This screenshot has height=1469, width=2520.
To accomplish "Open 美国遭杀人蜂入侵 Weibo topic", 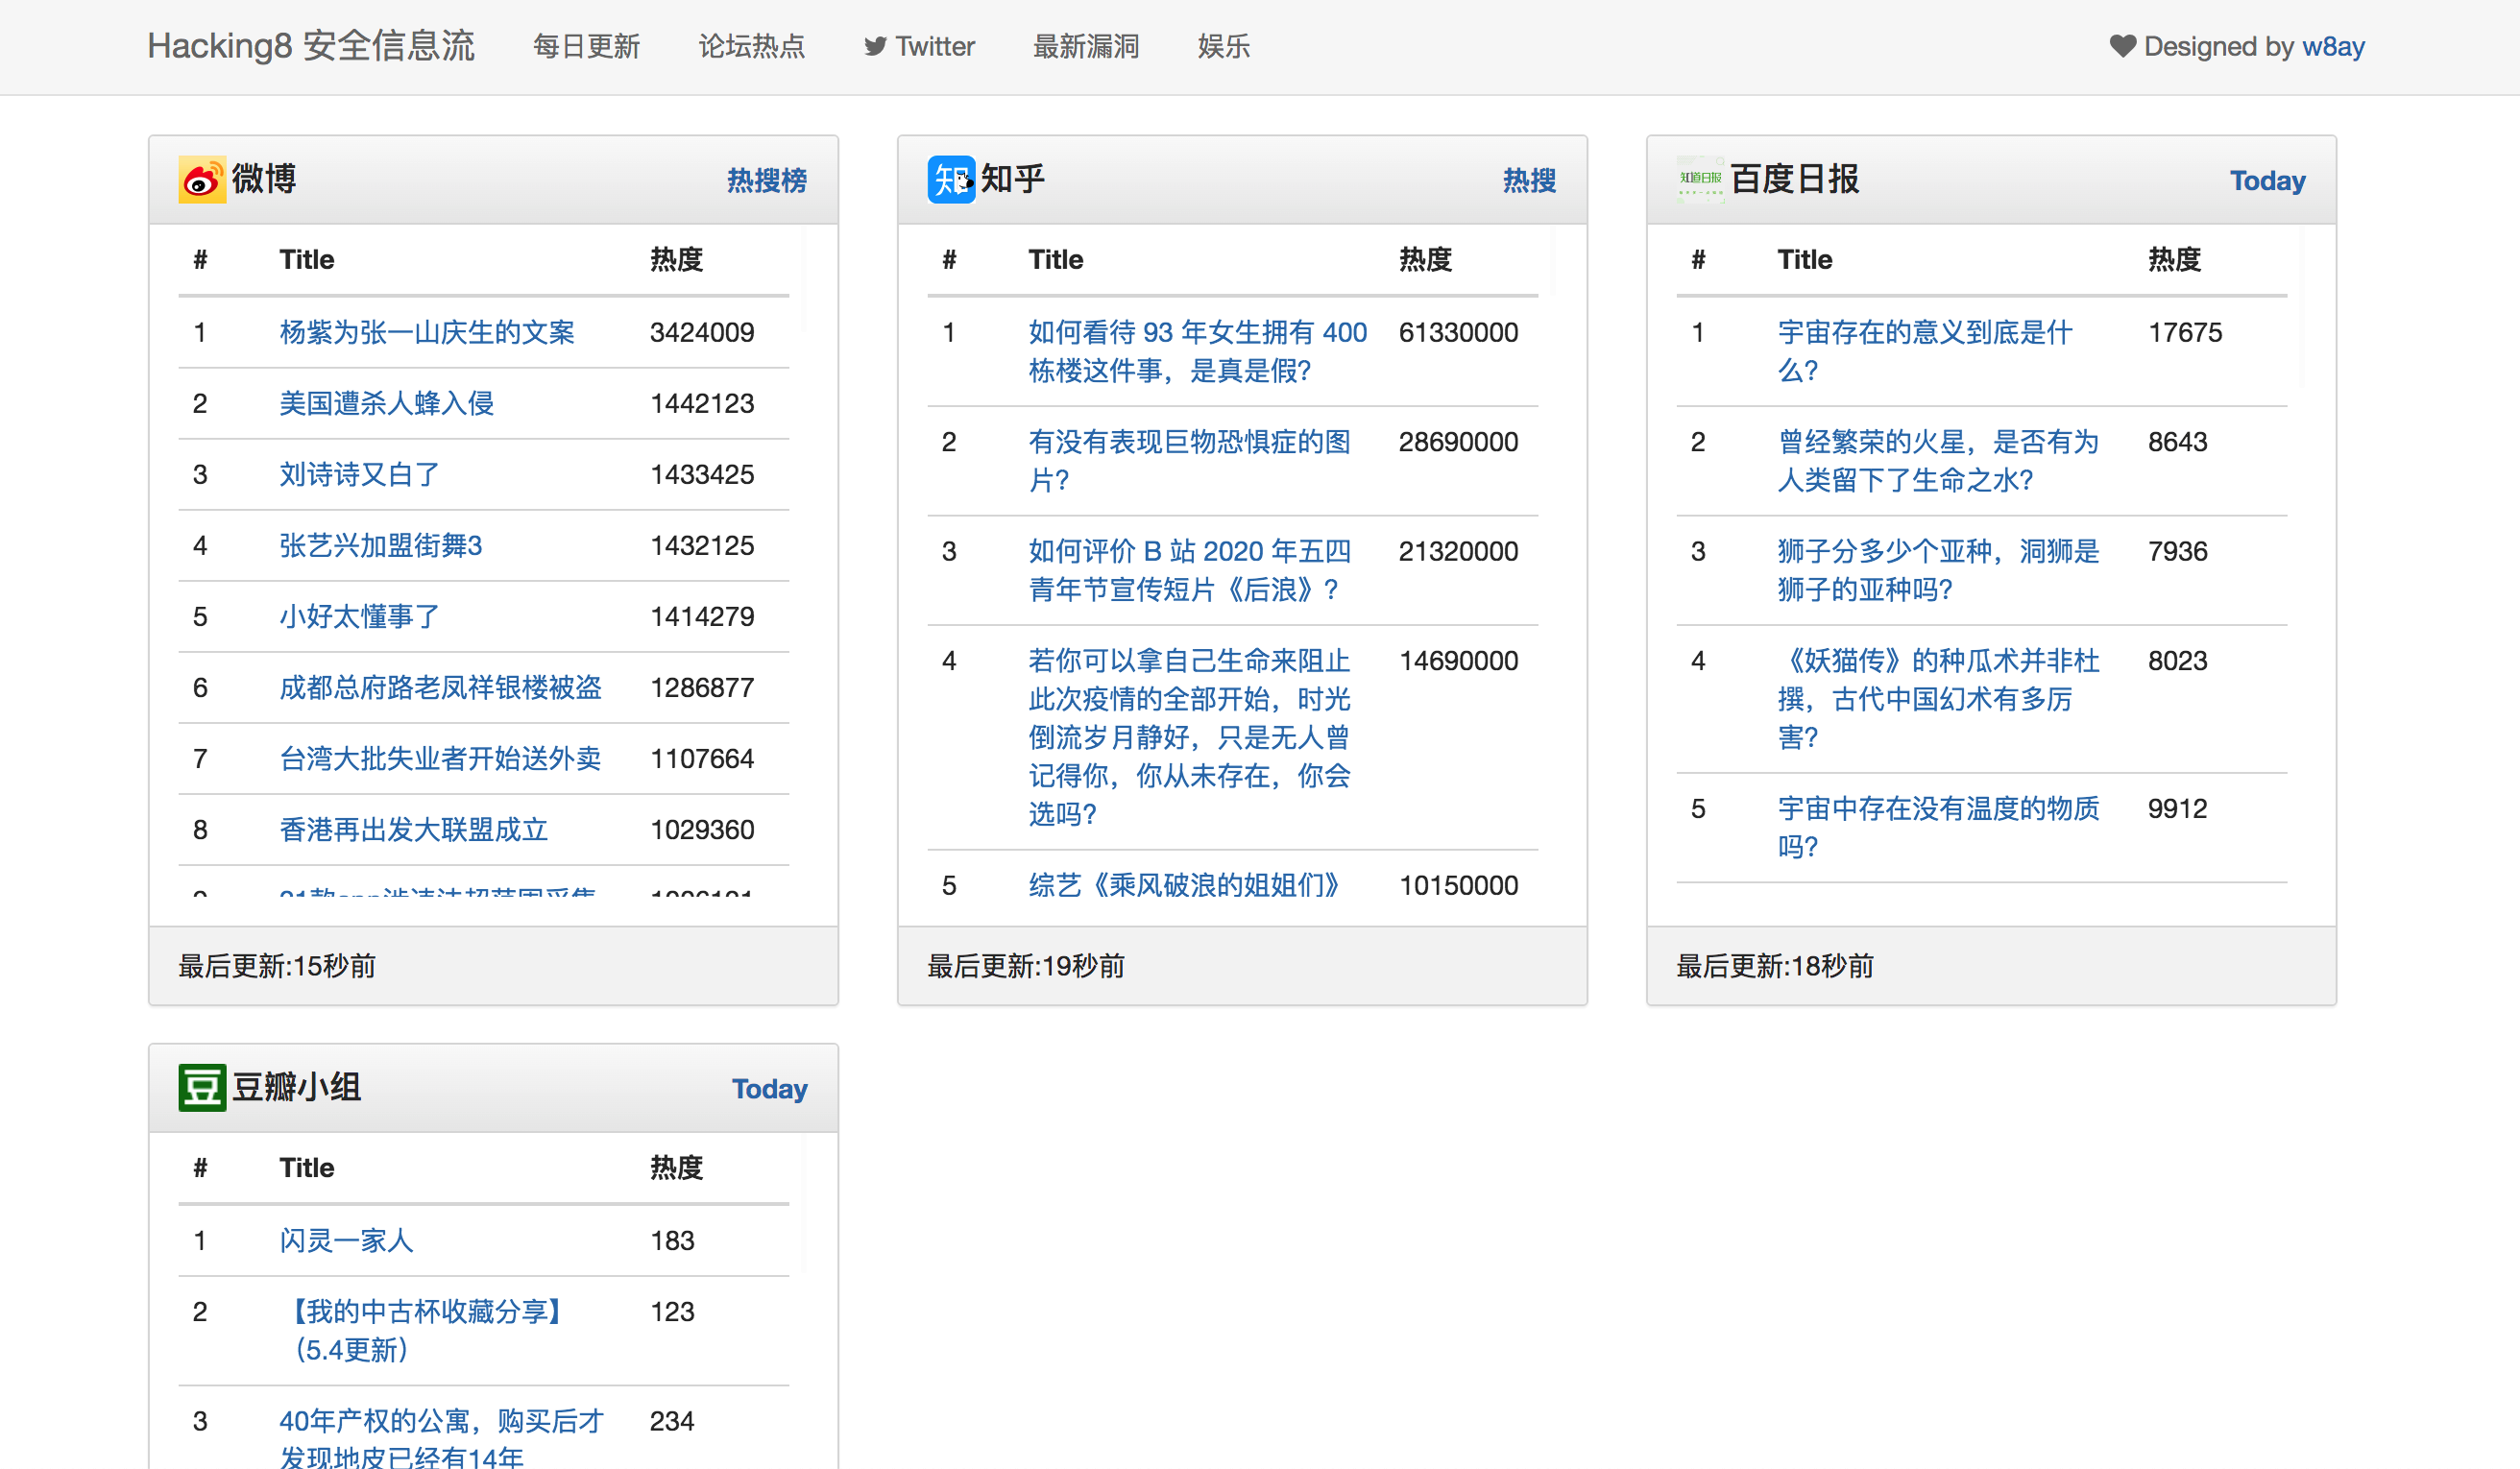I will pos(387,404).
